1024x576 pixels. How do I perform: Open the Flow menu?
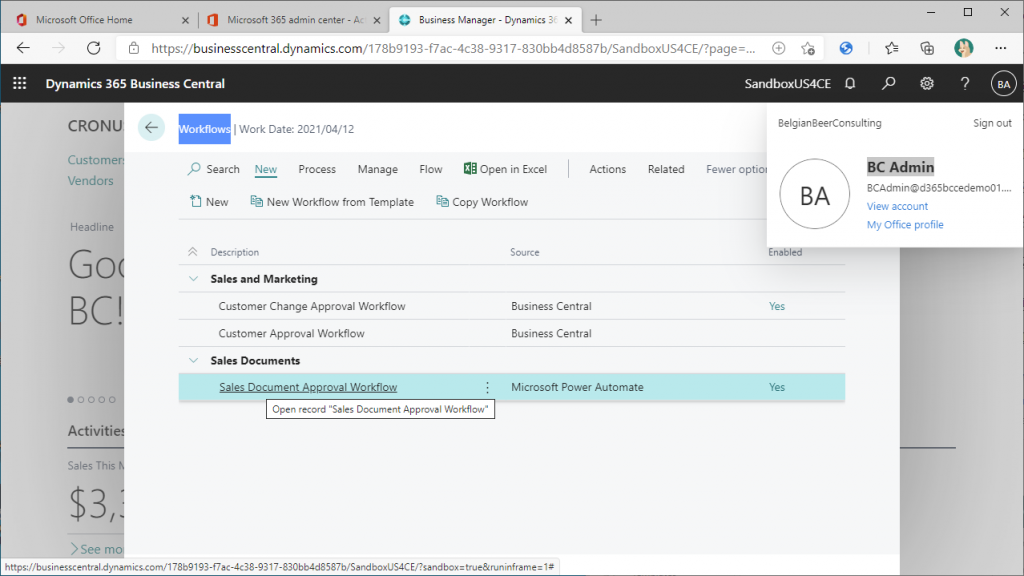(x=430, y=169)
